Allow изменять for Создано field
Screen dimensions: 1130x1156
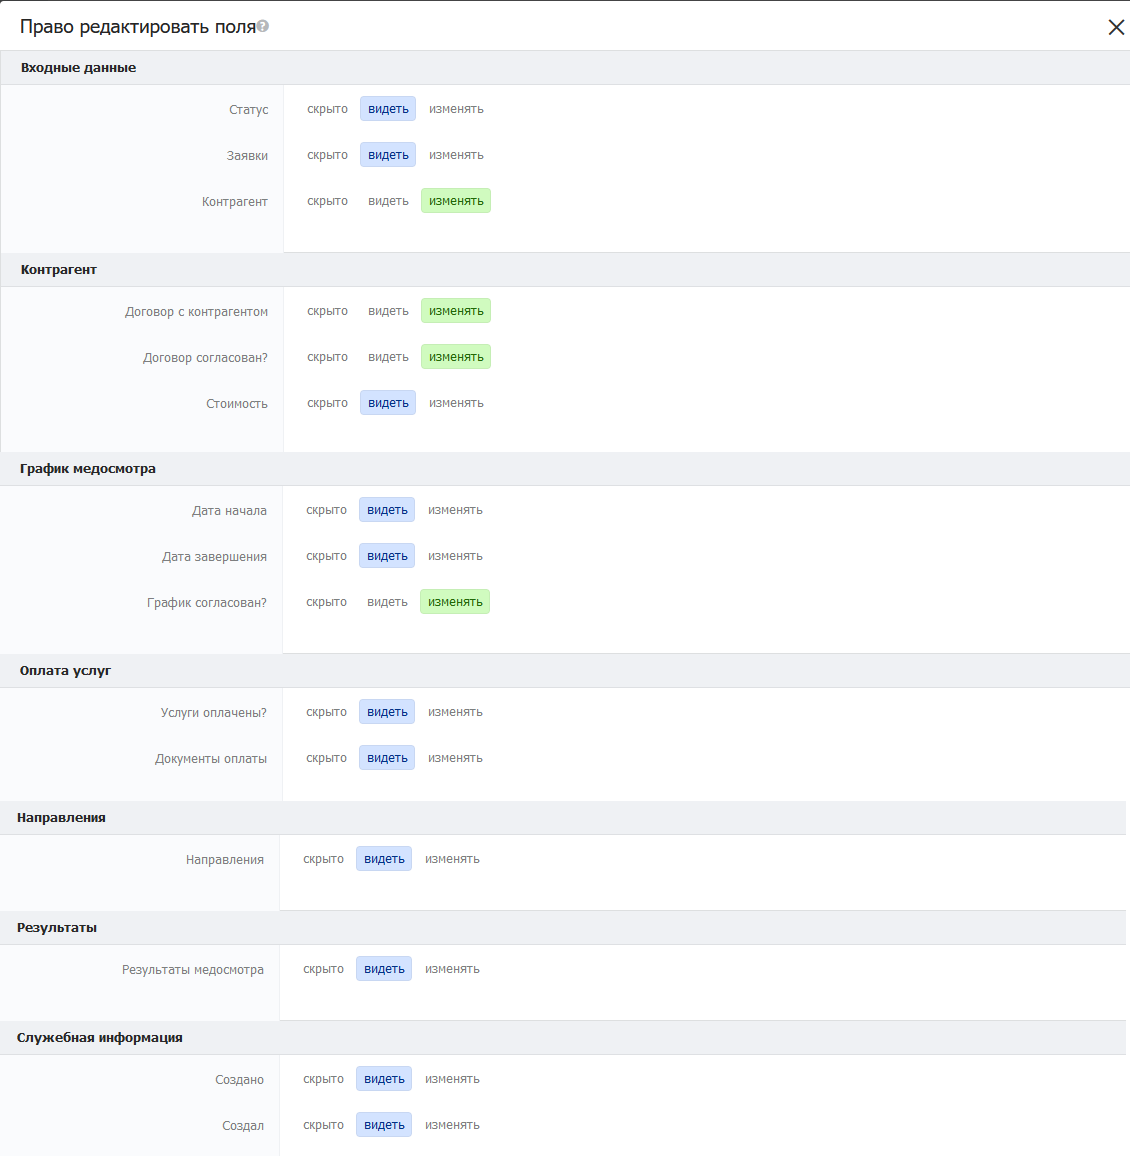(453, 1079)
